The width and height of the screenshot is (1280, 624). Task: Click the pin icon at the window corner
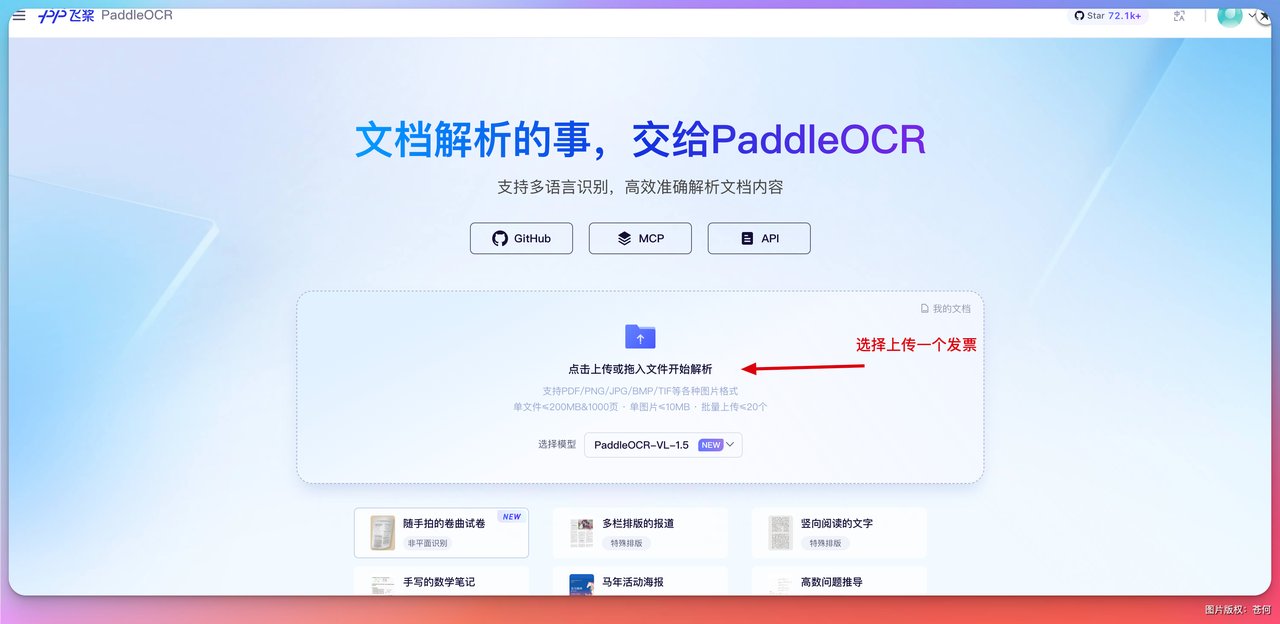click(1263, 16)
